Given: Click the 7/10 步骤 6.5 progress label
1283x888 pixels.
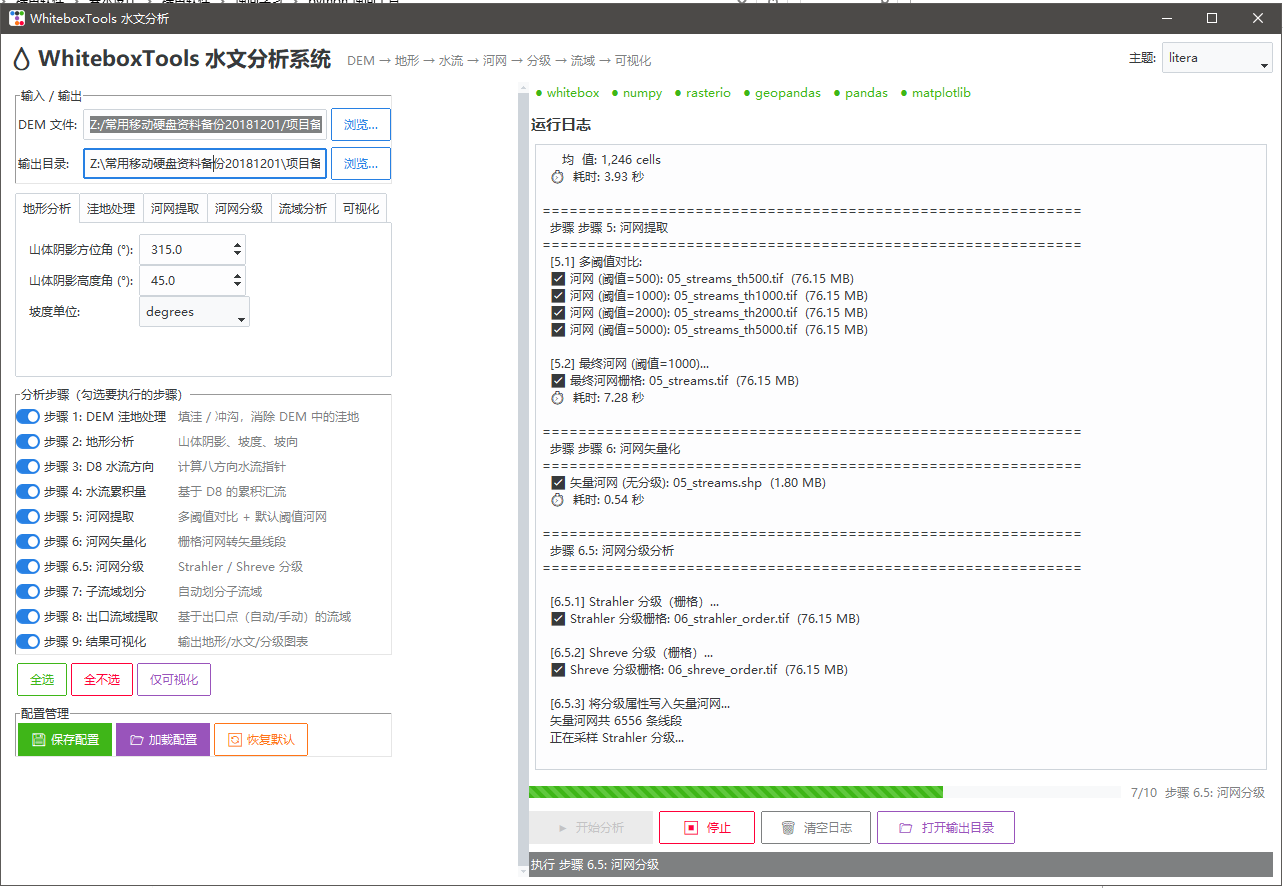Looking at the screenshot, I should [1198, 792].
